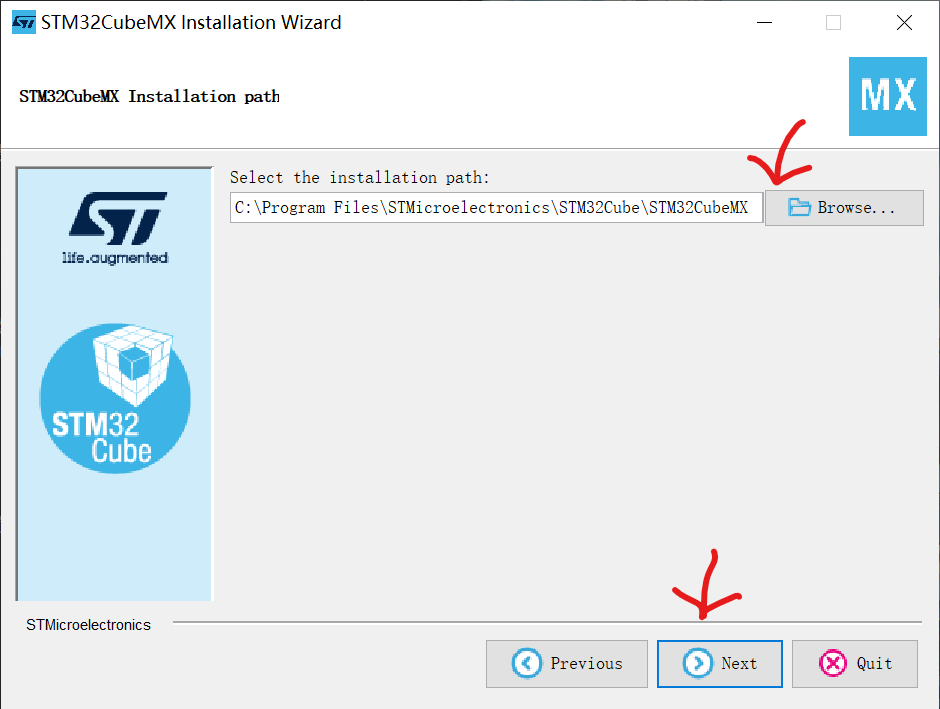
Task: Exit the installer with the Quit button
Action: 854,663
